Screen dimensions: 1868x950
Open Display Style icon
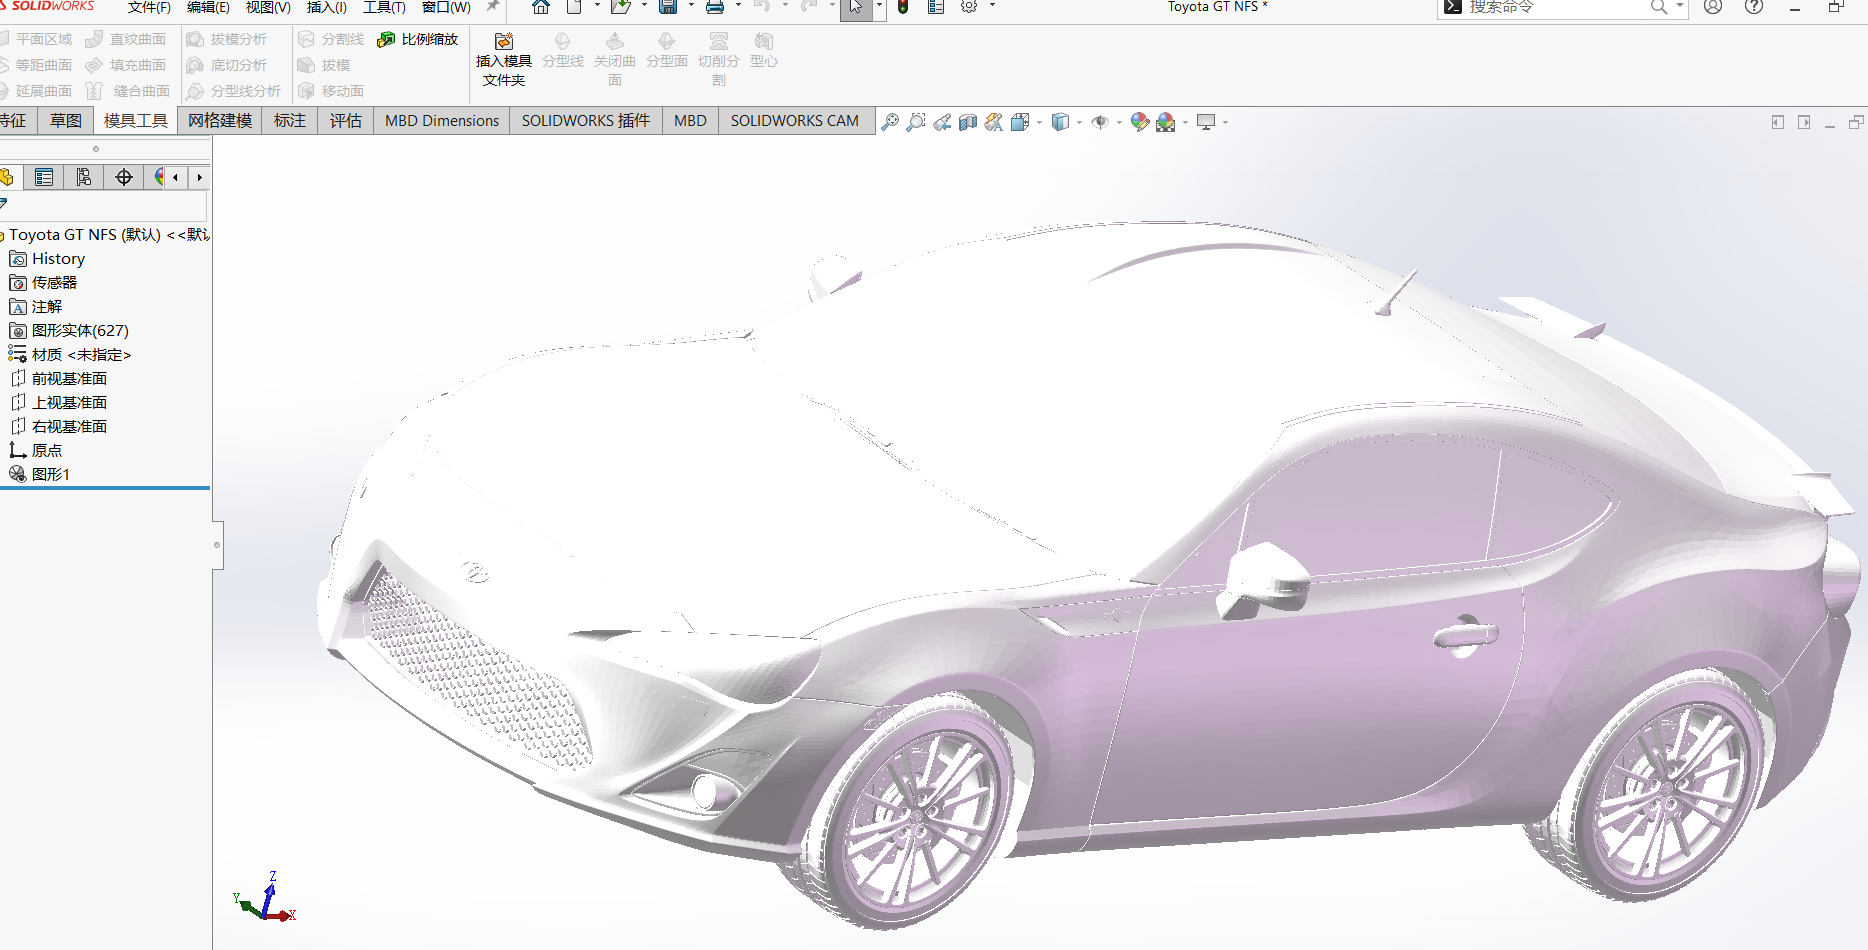[x=1060, y=122]
